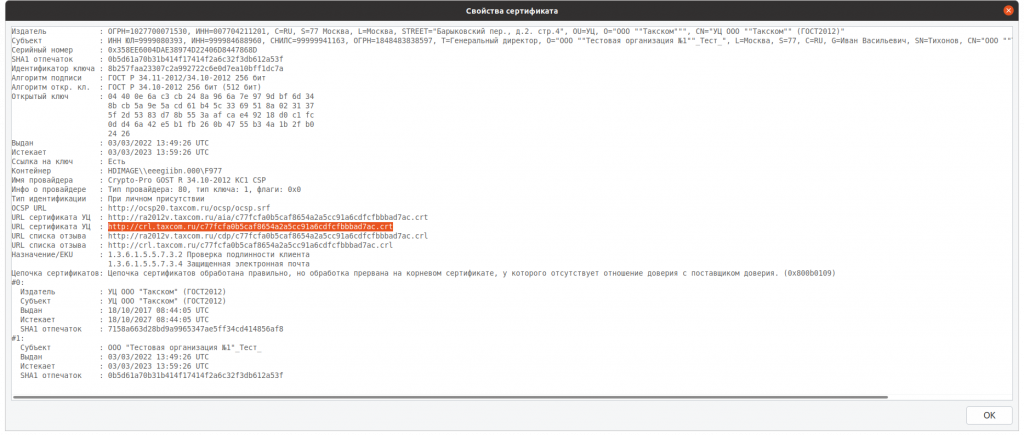Click subject ООО "Тестовая организация №1"_Тест_ under #1
Screen dimensions: 1024x436
(185, 347)
